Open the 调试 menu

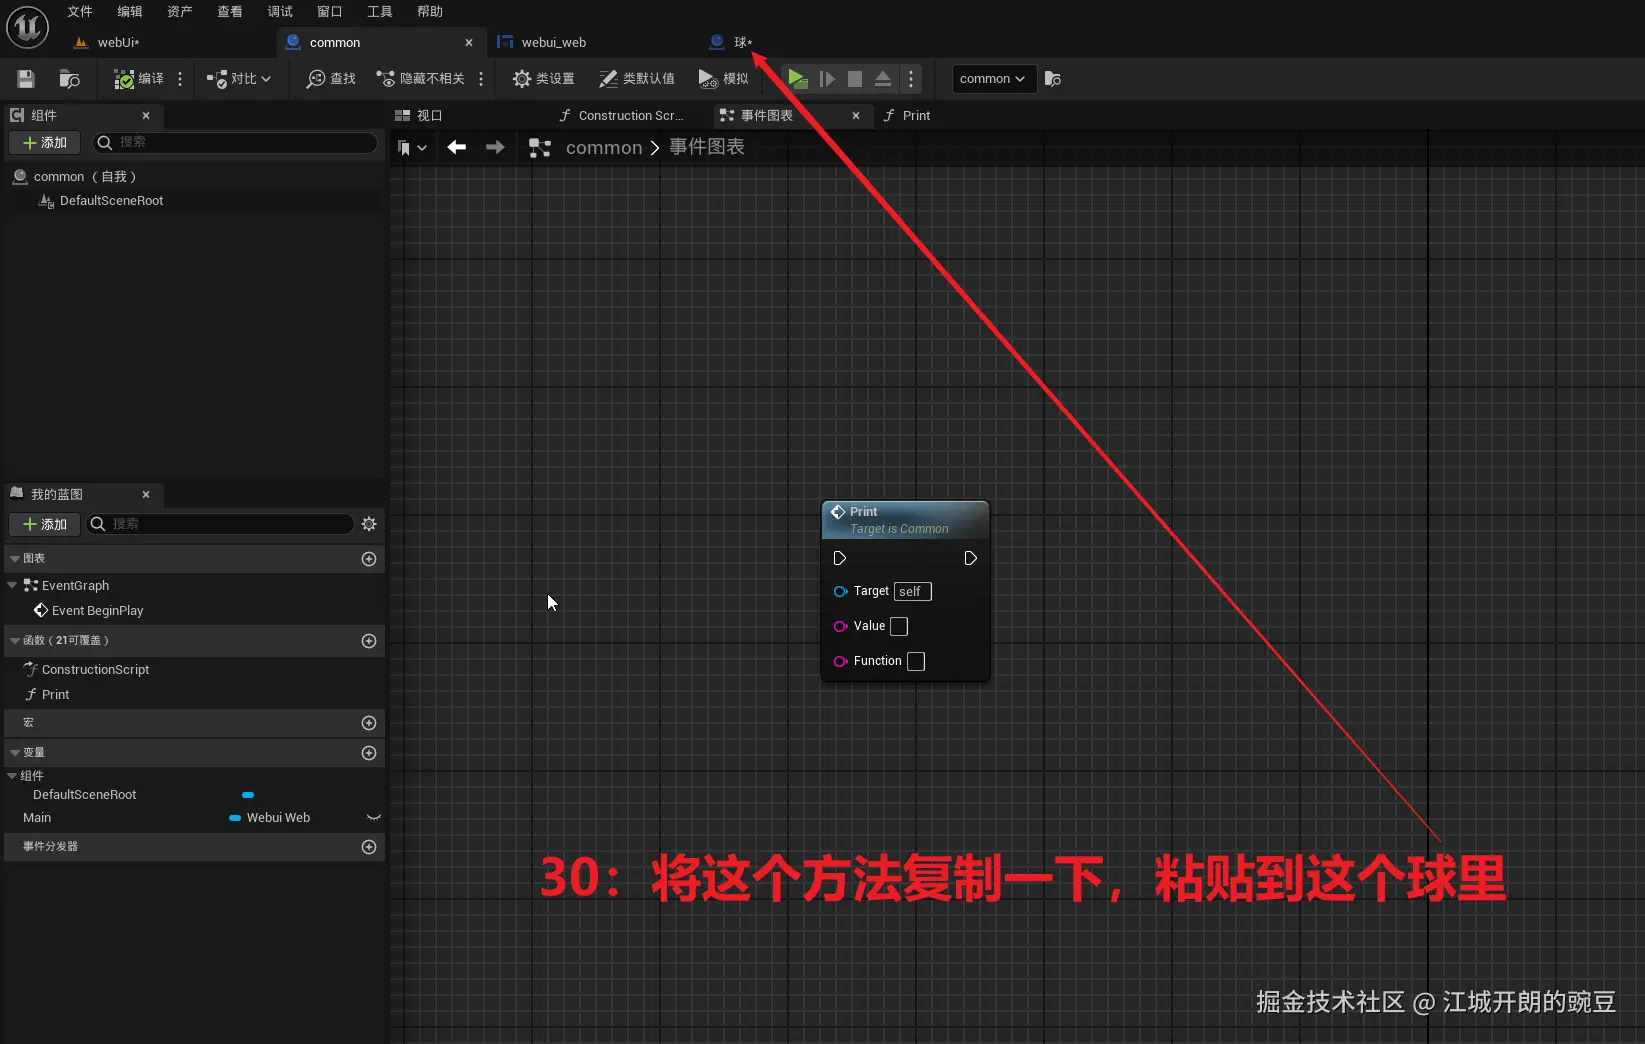(x=280, y=12)
